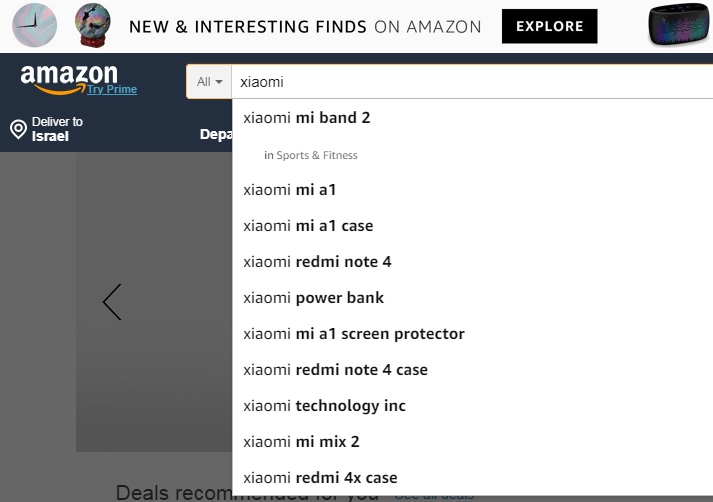The height and width of the screenshot is (502, 713).
Task: Click the speaker product image in banner
Action: point(679,26)
